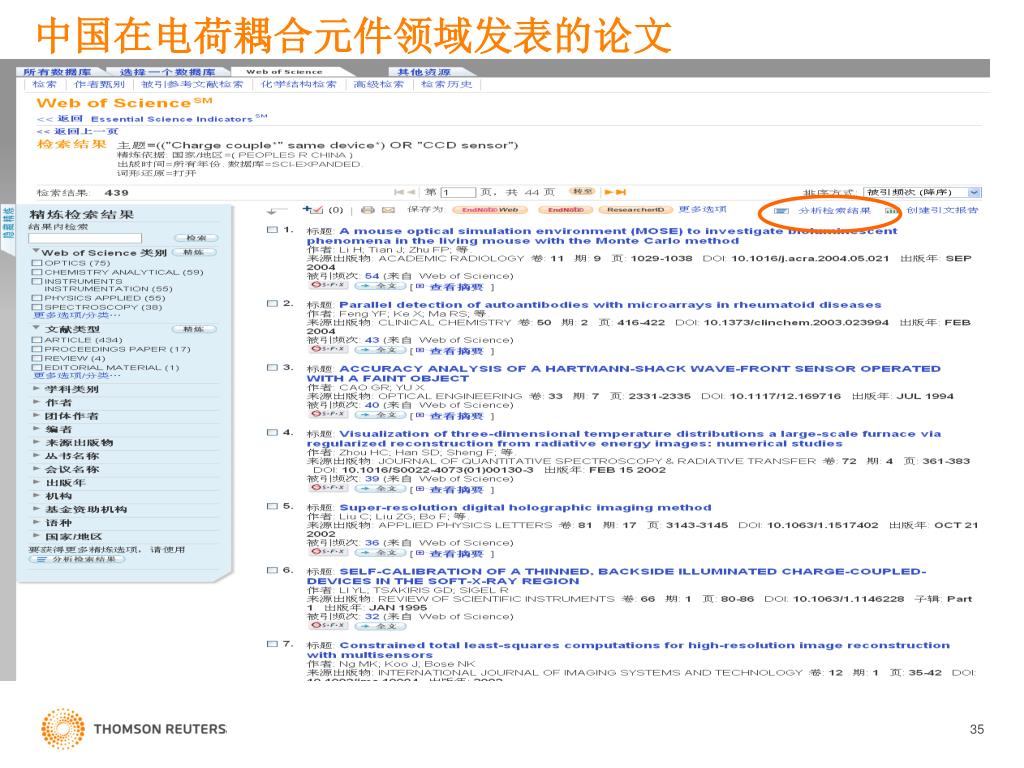Click the email envelope icon in results toolbar

[389, 210]
